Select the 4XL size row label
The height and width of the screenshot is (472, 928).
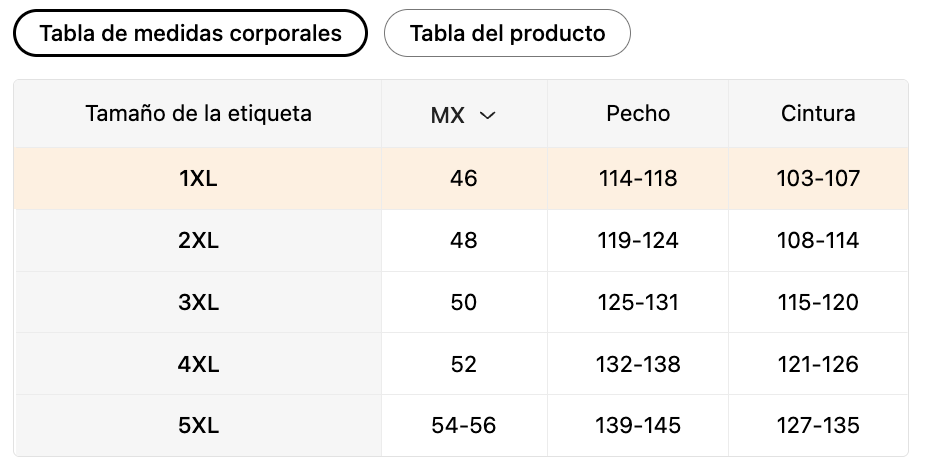point(198,364)
